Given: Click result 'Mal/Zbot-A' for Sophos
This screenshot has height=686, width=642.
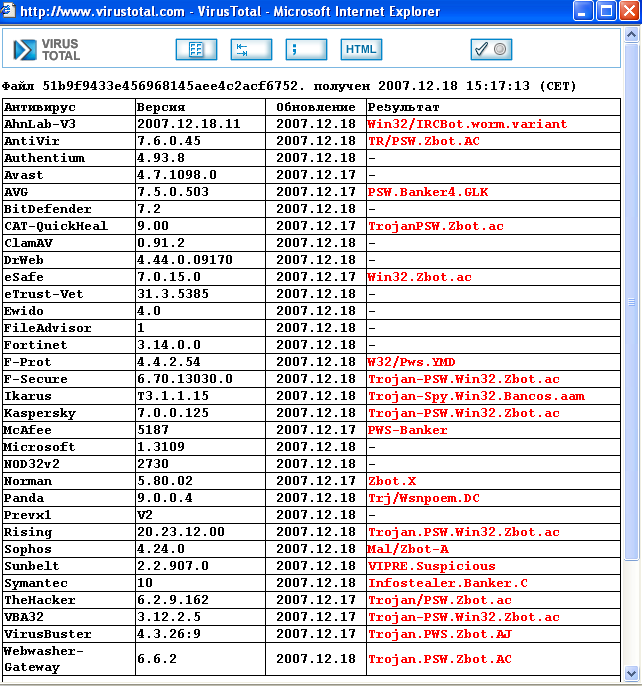Looking at the screenshot, I should 408,550.
